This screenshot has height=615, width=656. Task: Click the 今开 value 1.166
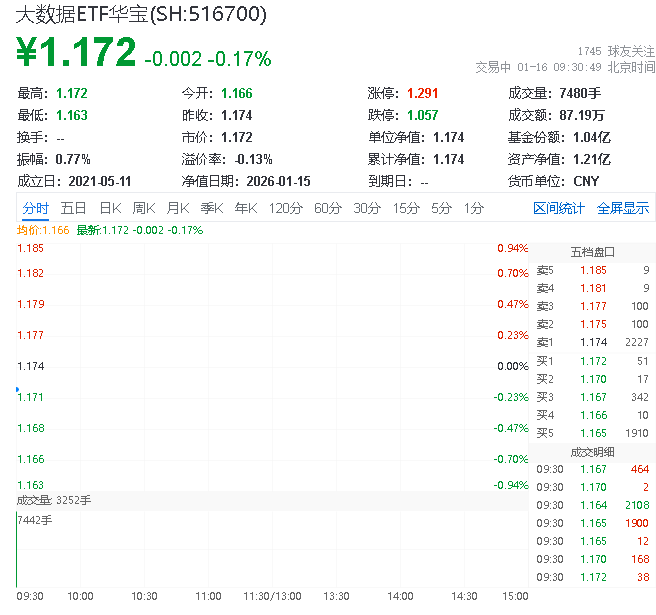(x=237, y=93)
